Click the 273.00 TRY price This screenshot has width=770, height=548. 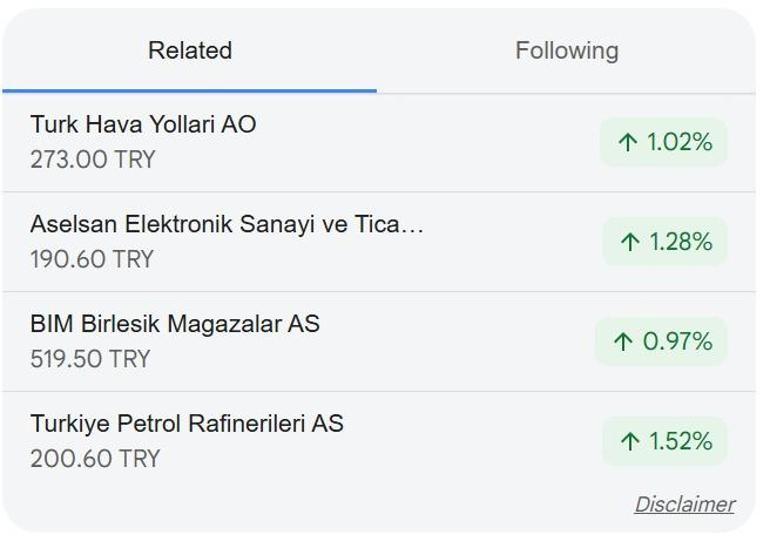[x=93, y=159]
